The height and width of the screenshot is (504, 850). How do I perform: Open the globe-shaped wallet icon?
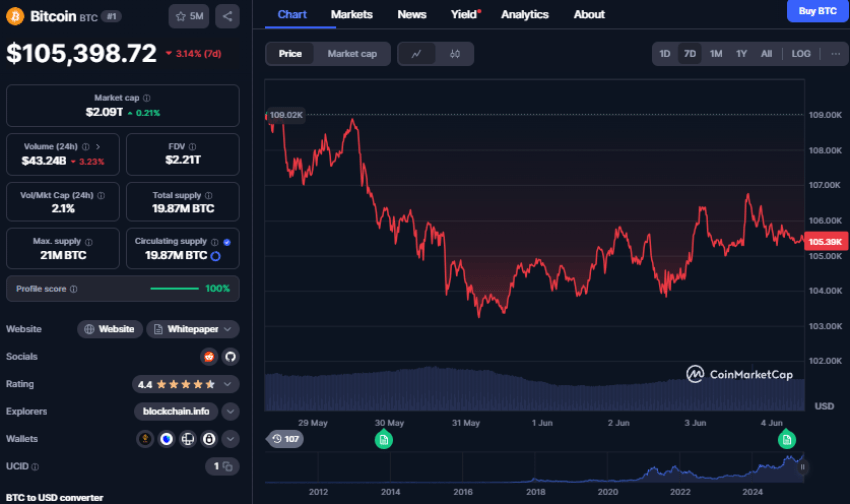pos(188,439)
